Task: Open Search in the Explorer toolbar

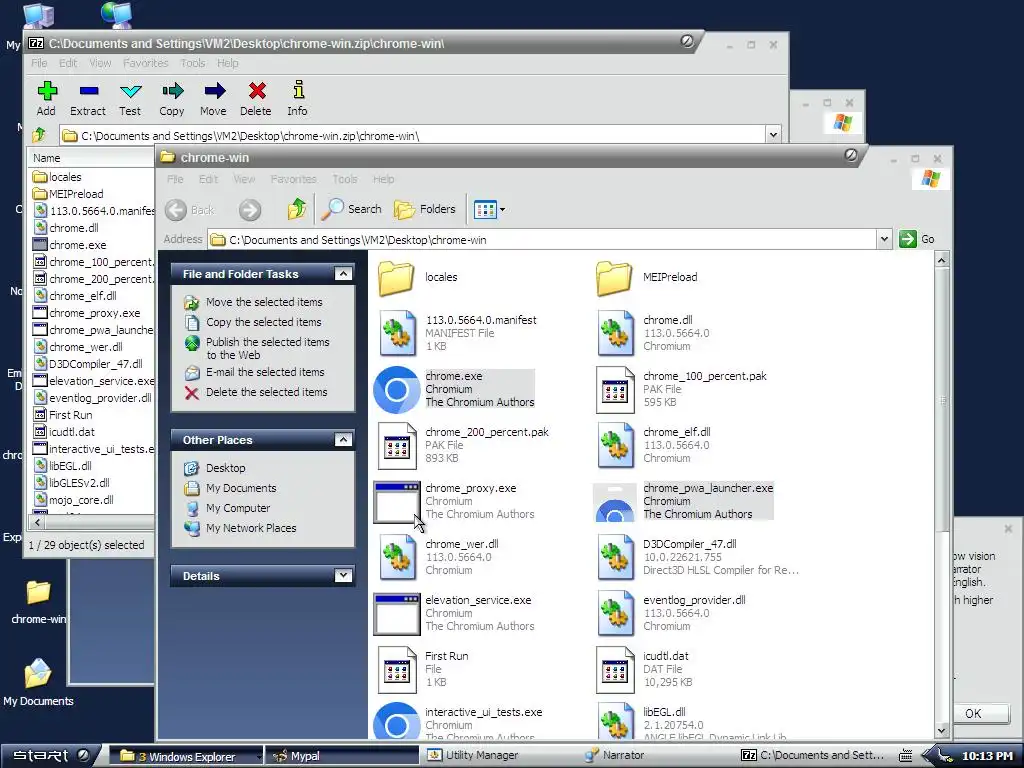Action: tap(352, 209)
